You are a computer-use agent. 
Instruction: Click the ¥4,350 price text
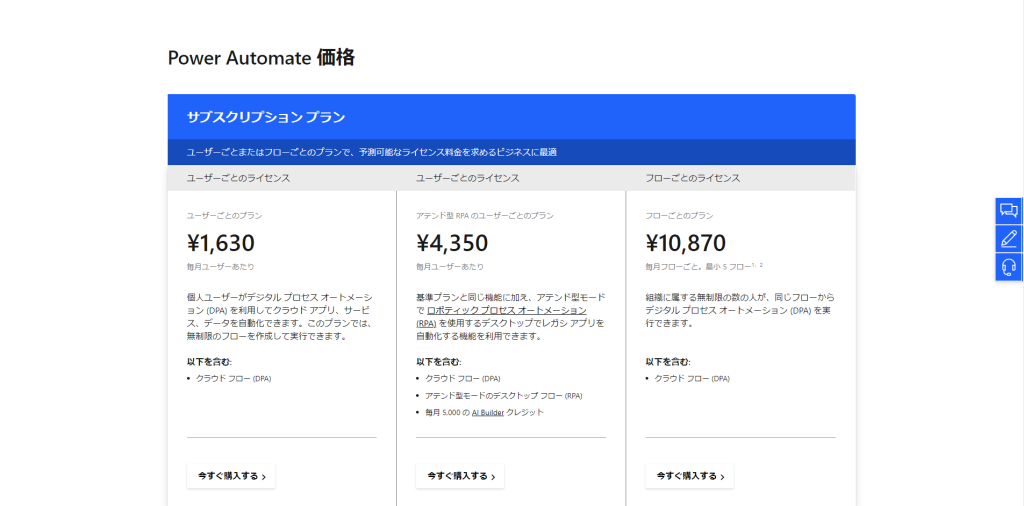452,243
